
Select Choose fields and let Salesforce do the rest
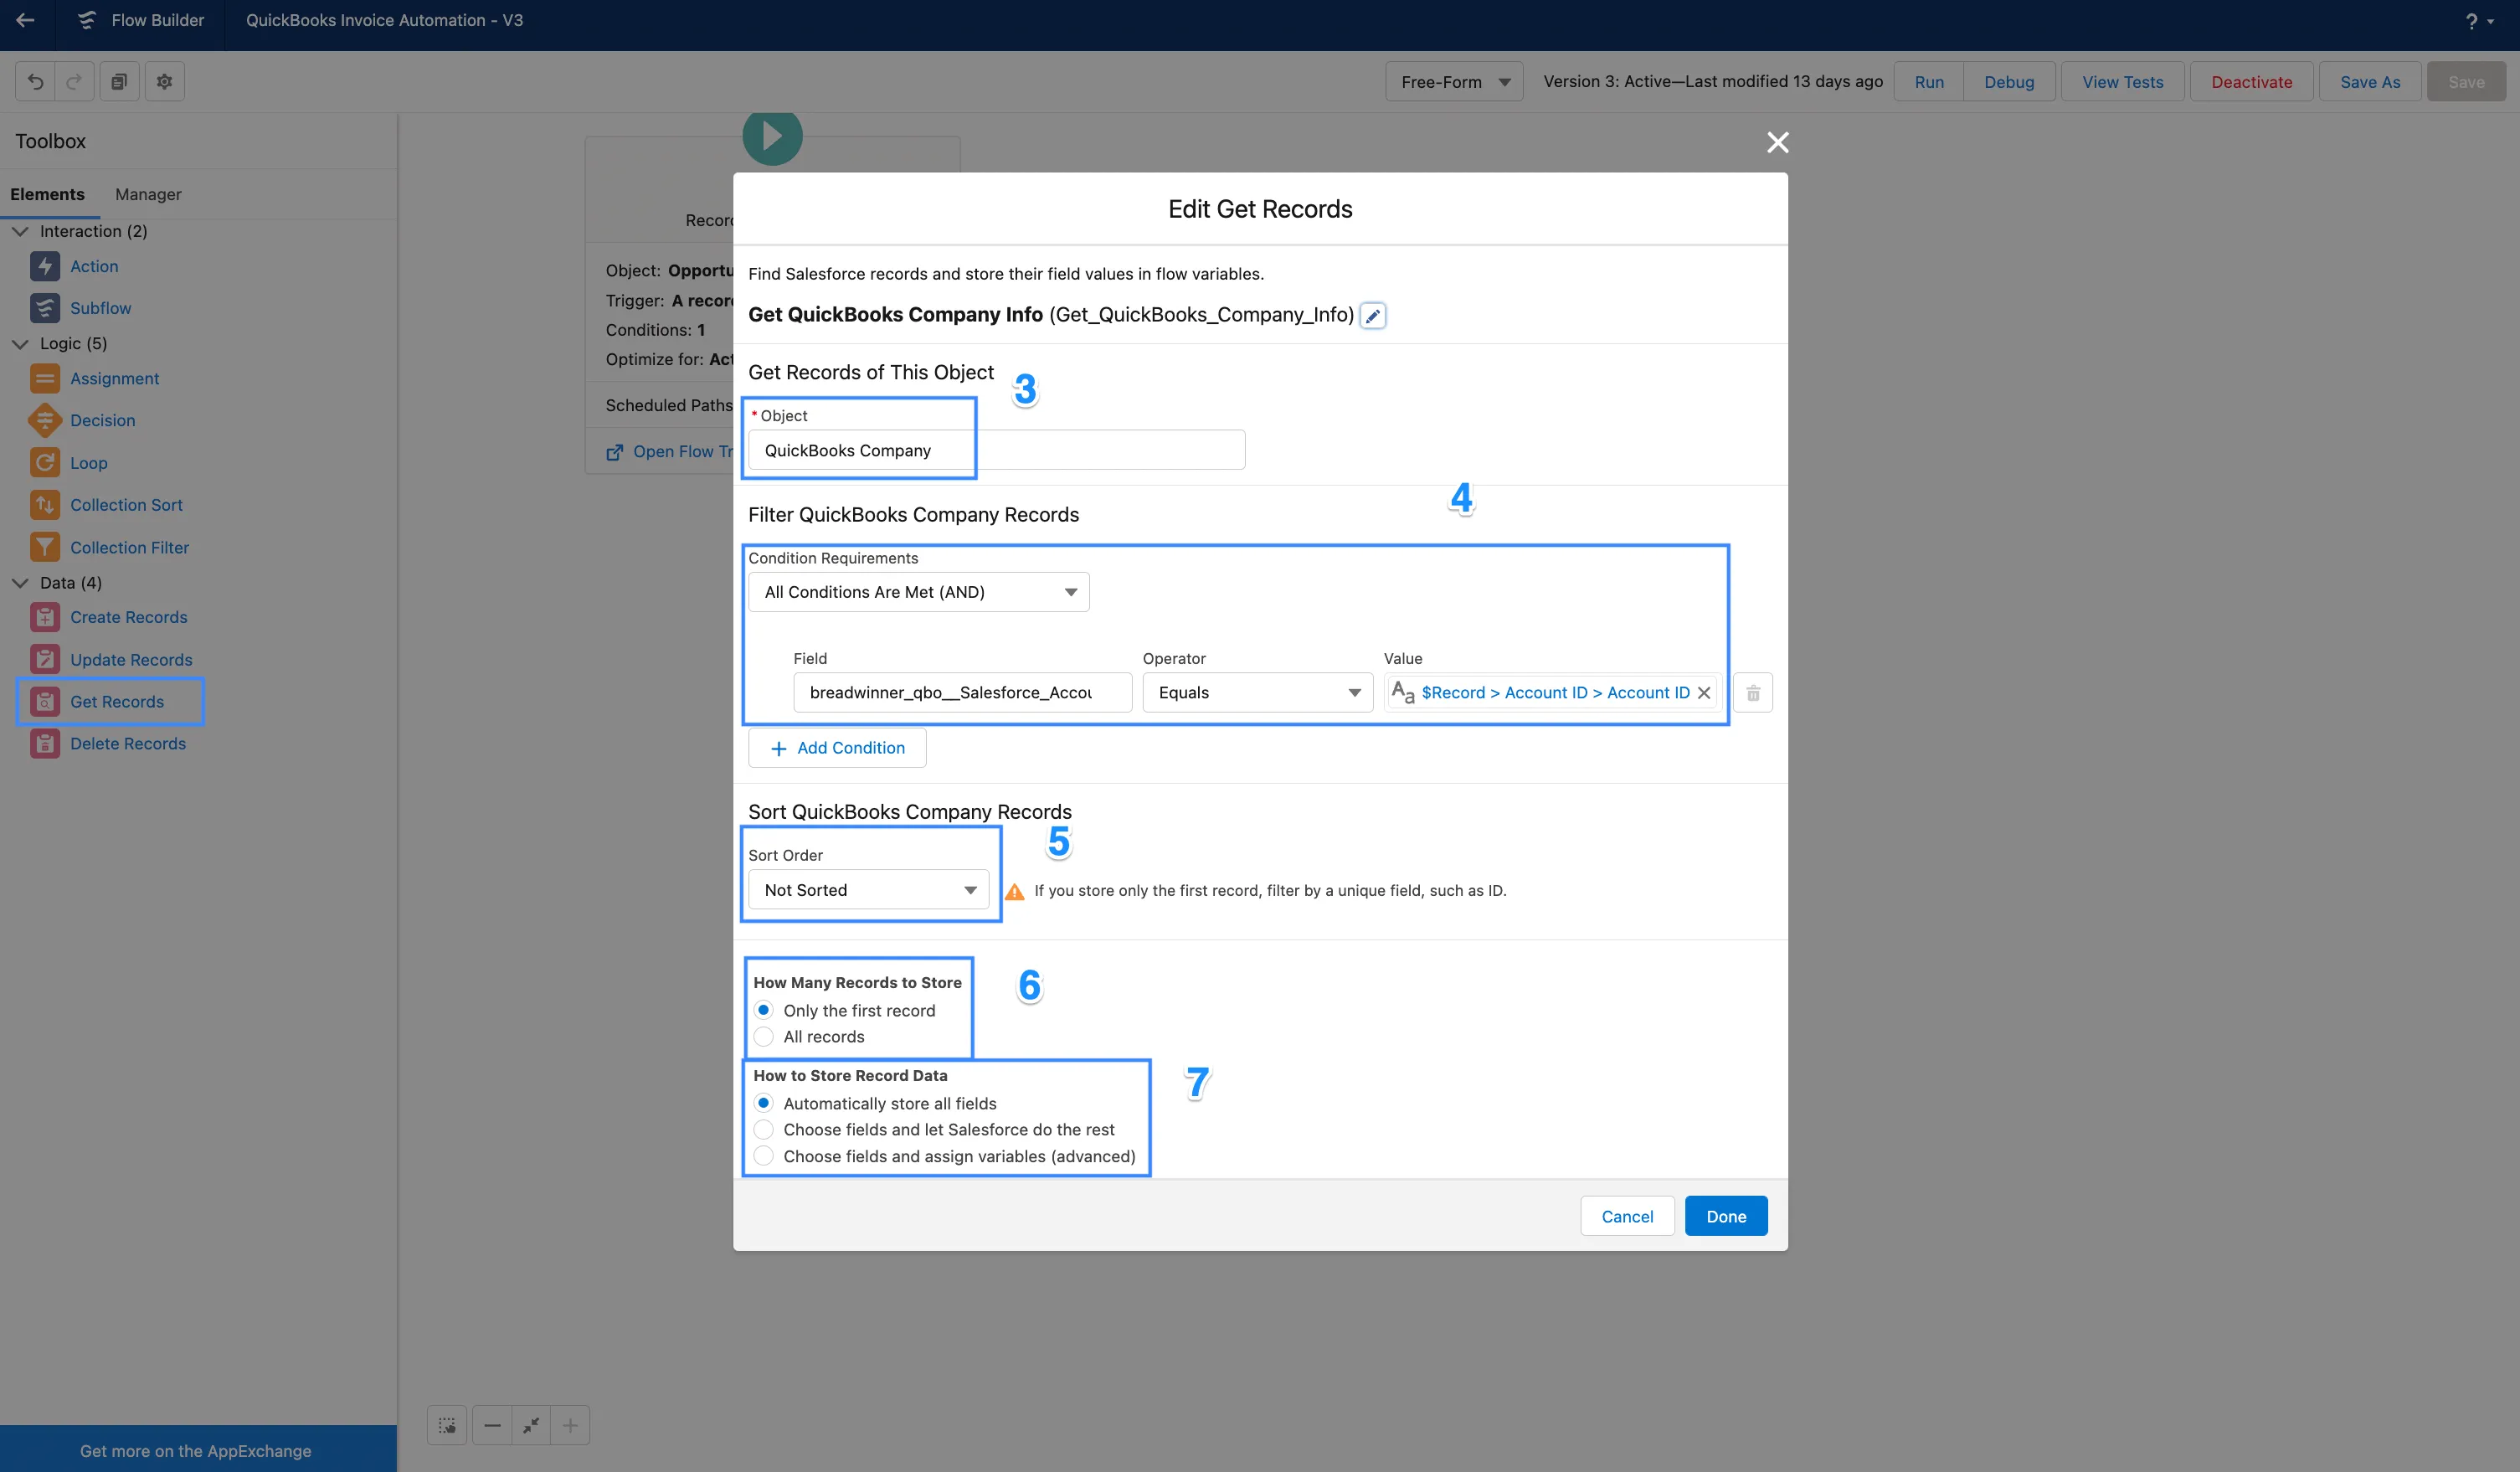[764, 1130]
